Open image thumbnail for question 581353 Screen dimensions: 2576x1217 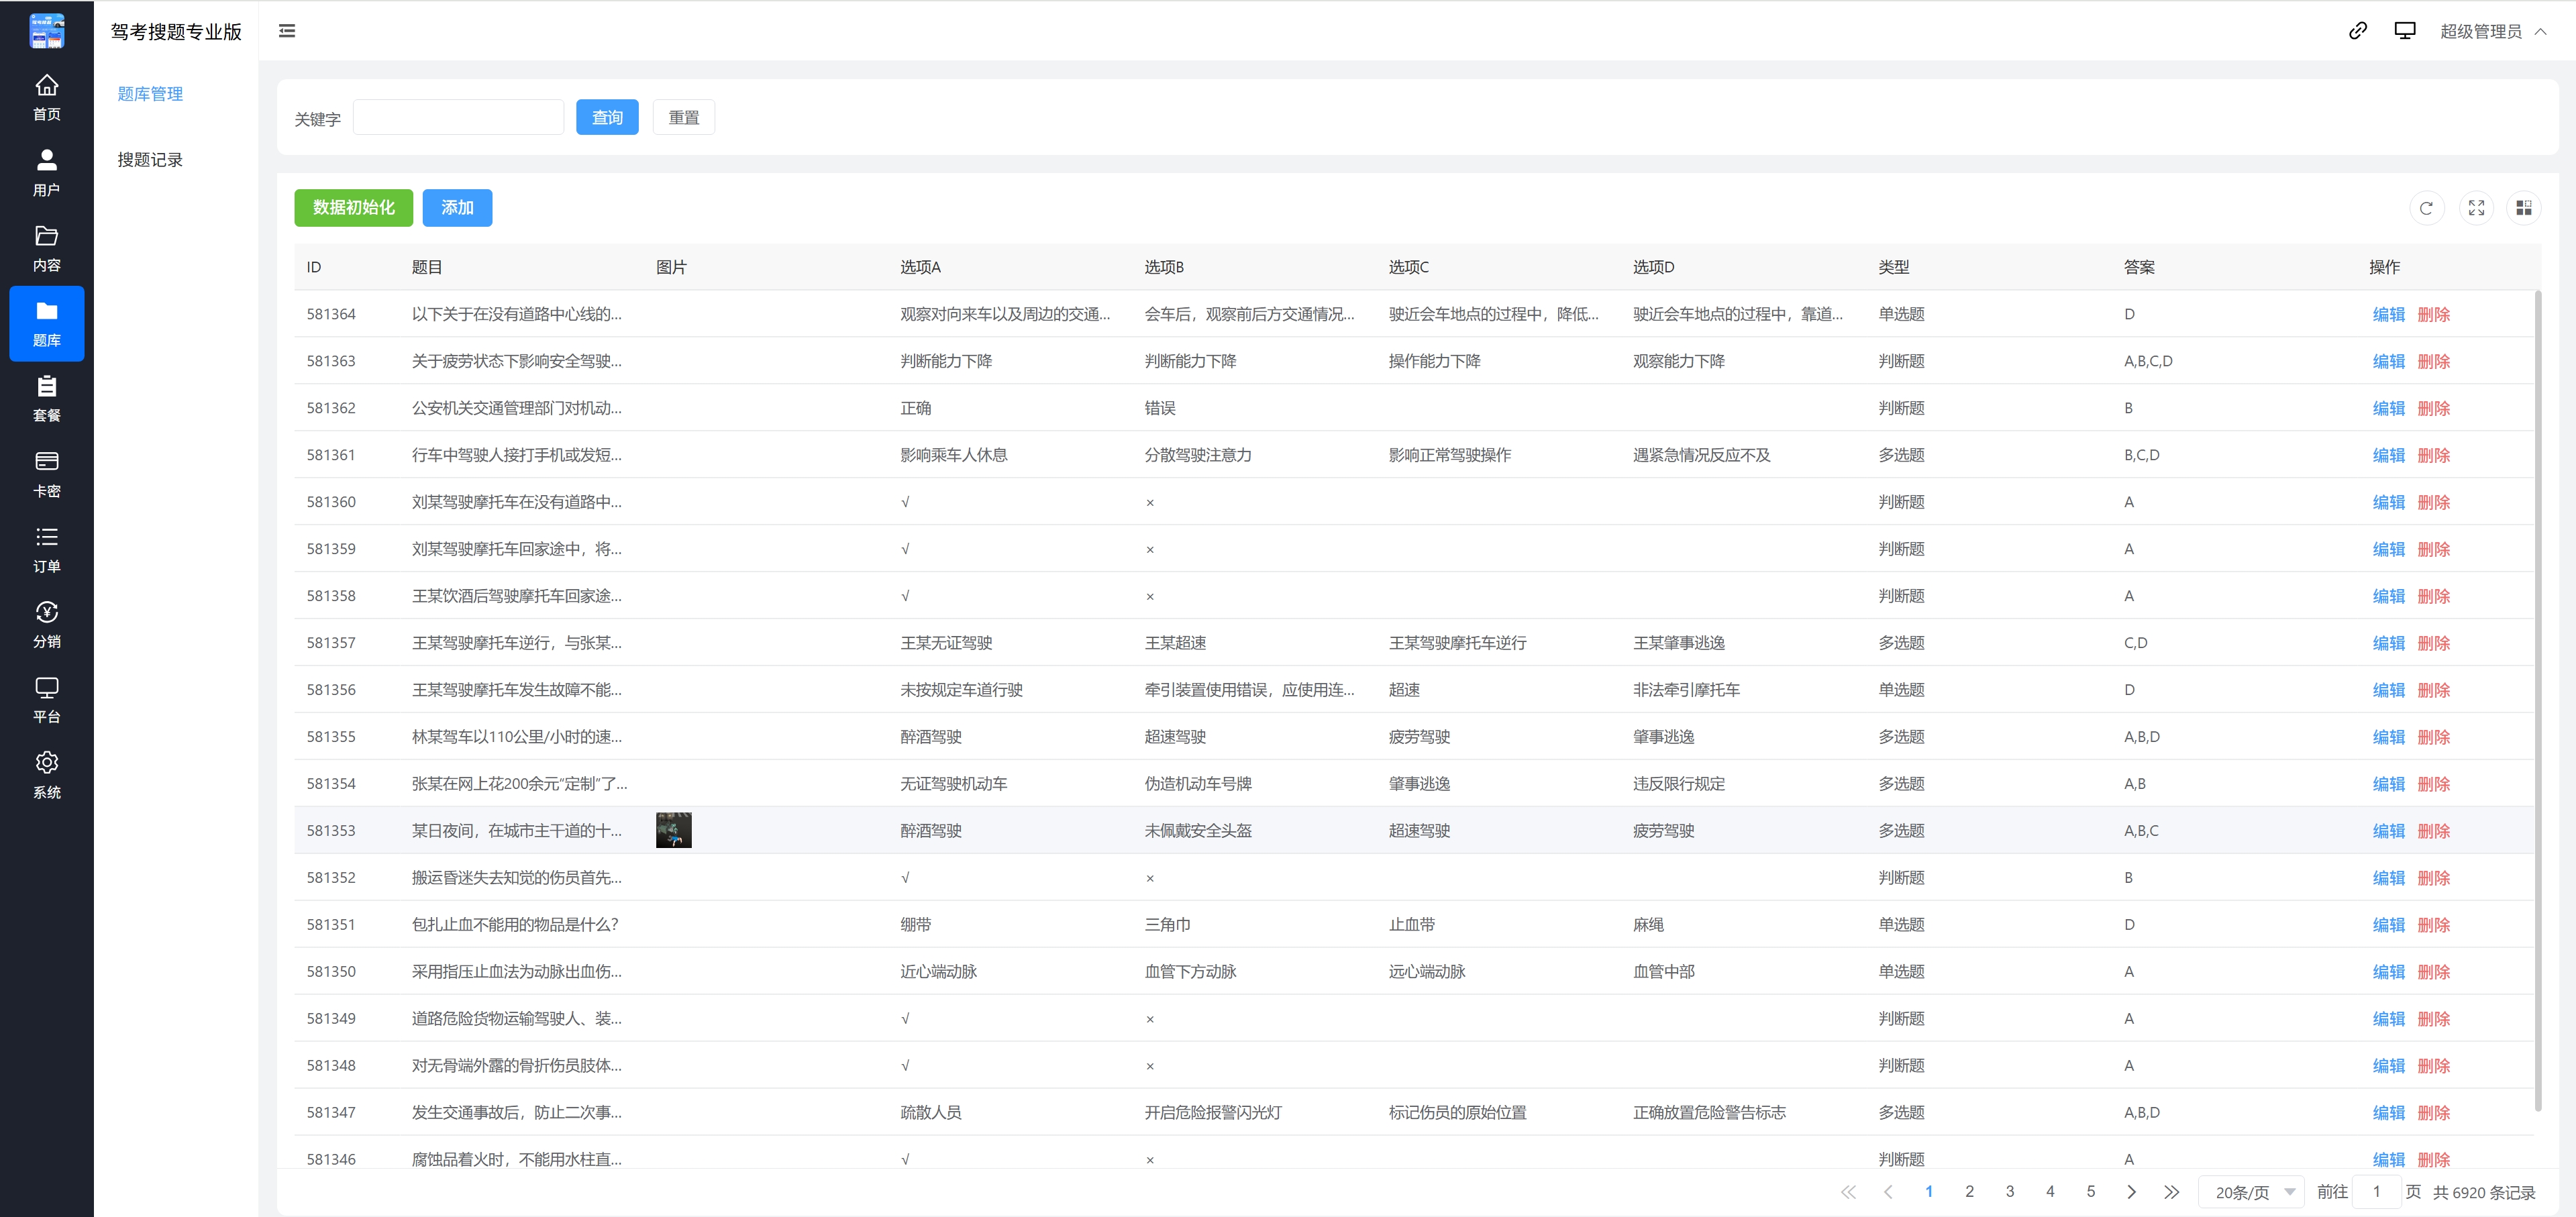pos(673,830)
